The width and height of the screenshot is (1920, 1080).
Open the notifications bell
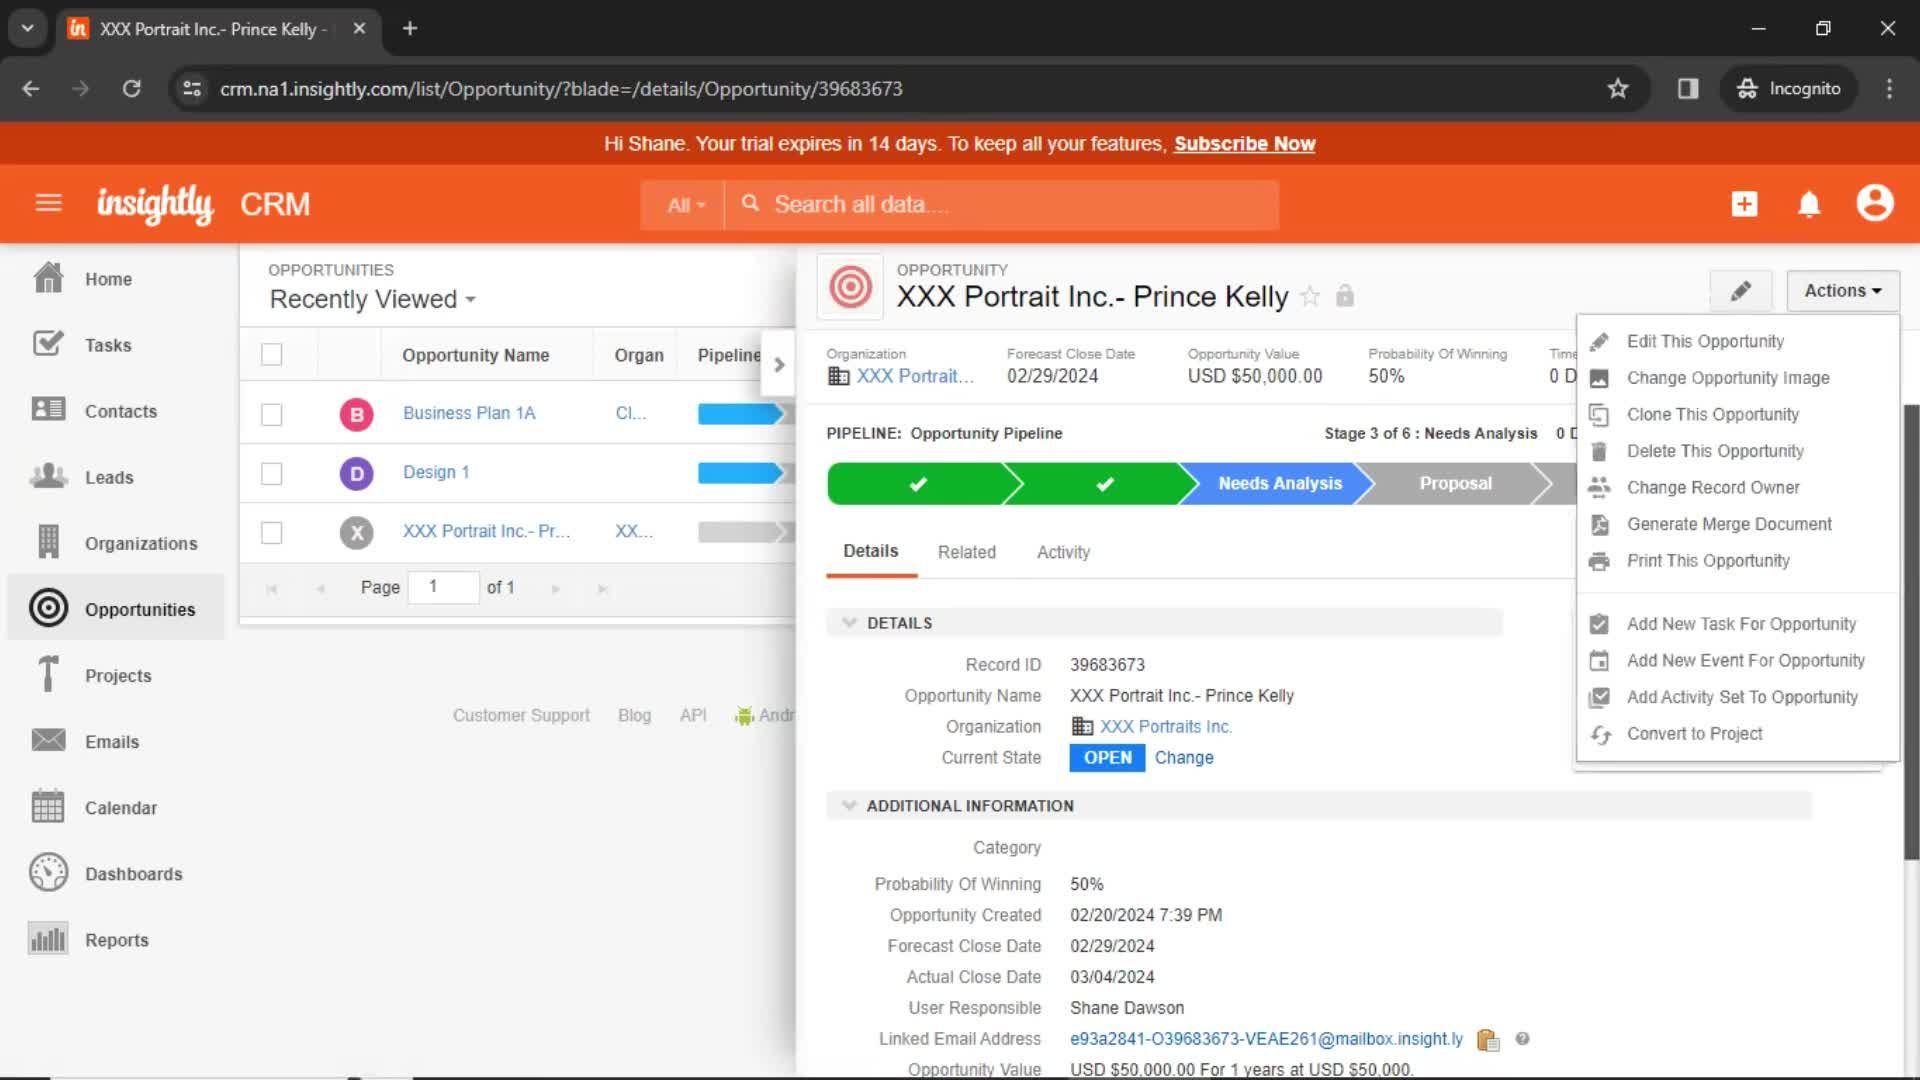pyautogui.click(x=1809, y=204)
